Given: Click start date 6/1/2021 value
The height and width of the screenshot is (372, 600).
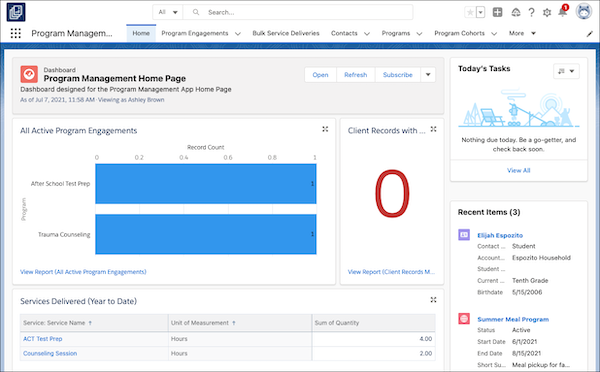Looking at the screenshot, I should 524,341.
